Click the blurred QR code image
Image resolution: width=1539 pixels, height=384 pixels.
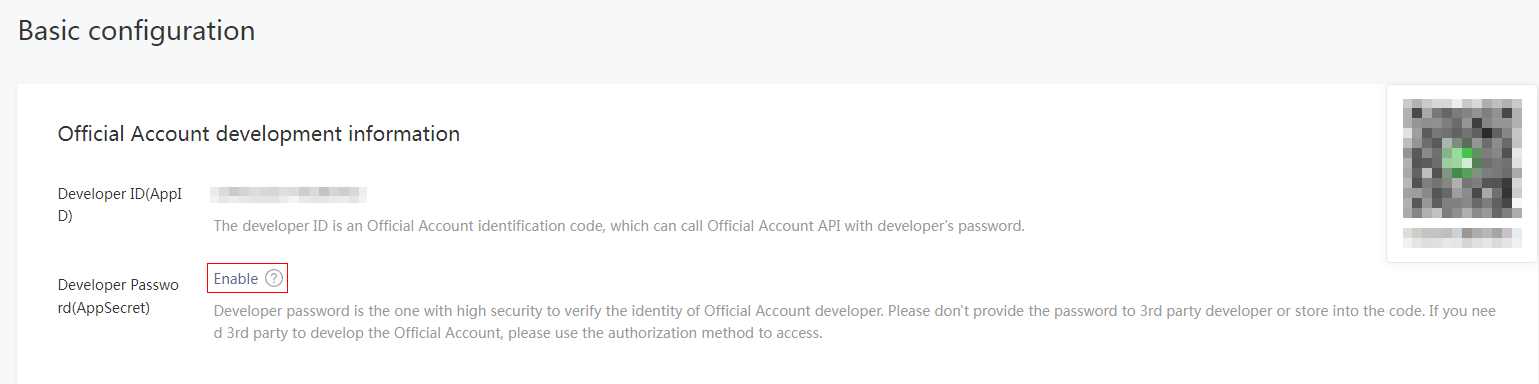click(x=1461, y=159)
